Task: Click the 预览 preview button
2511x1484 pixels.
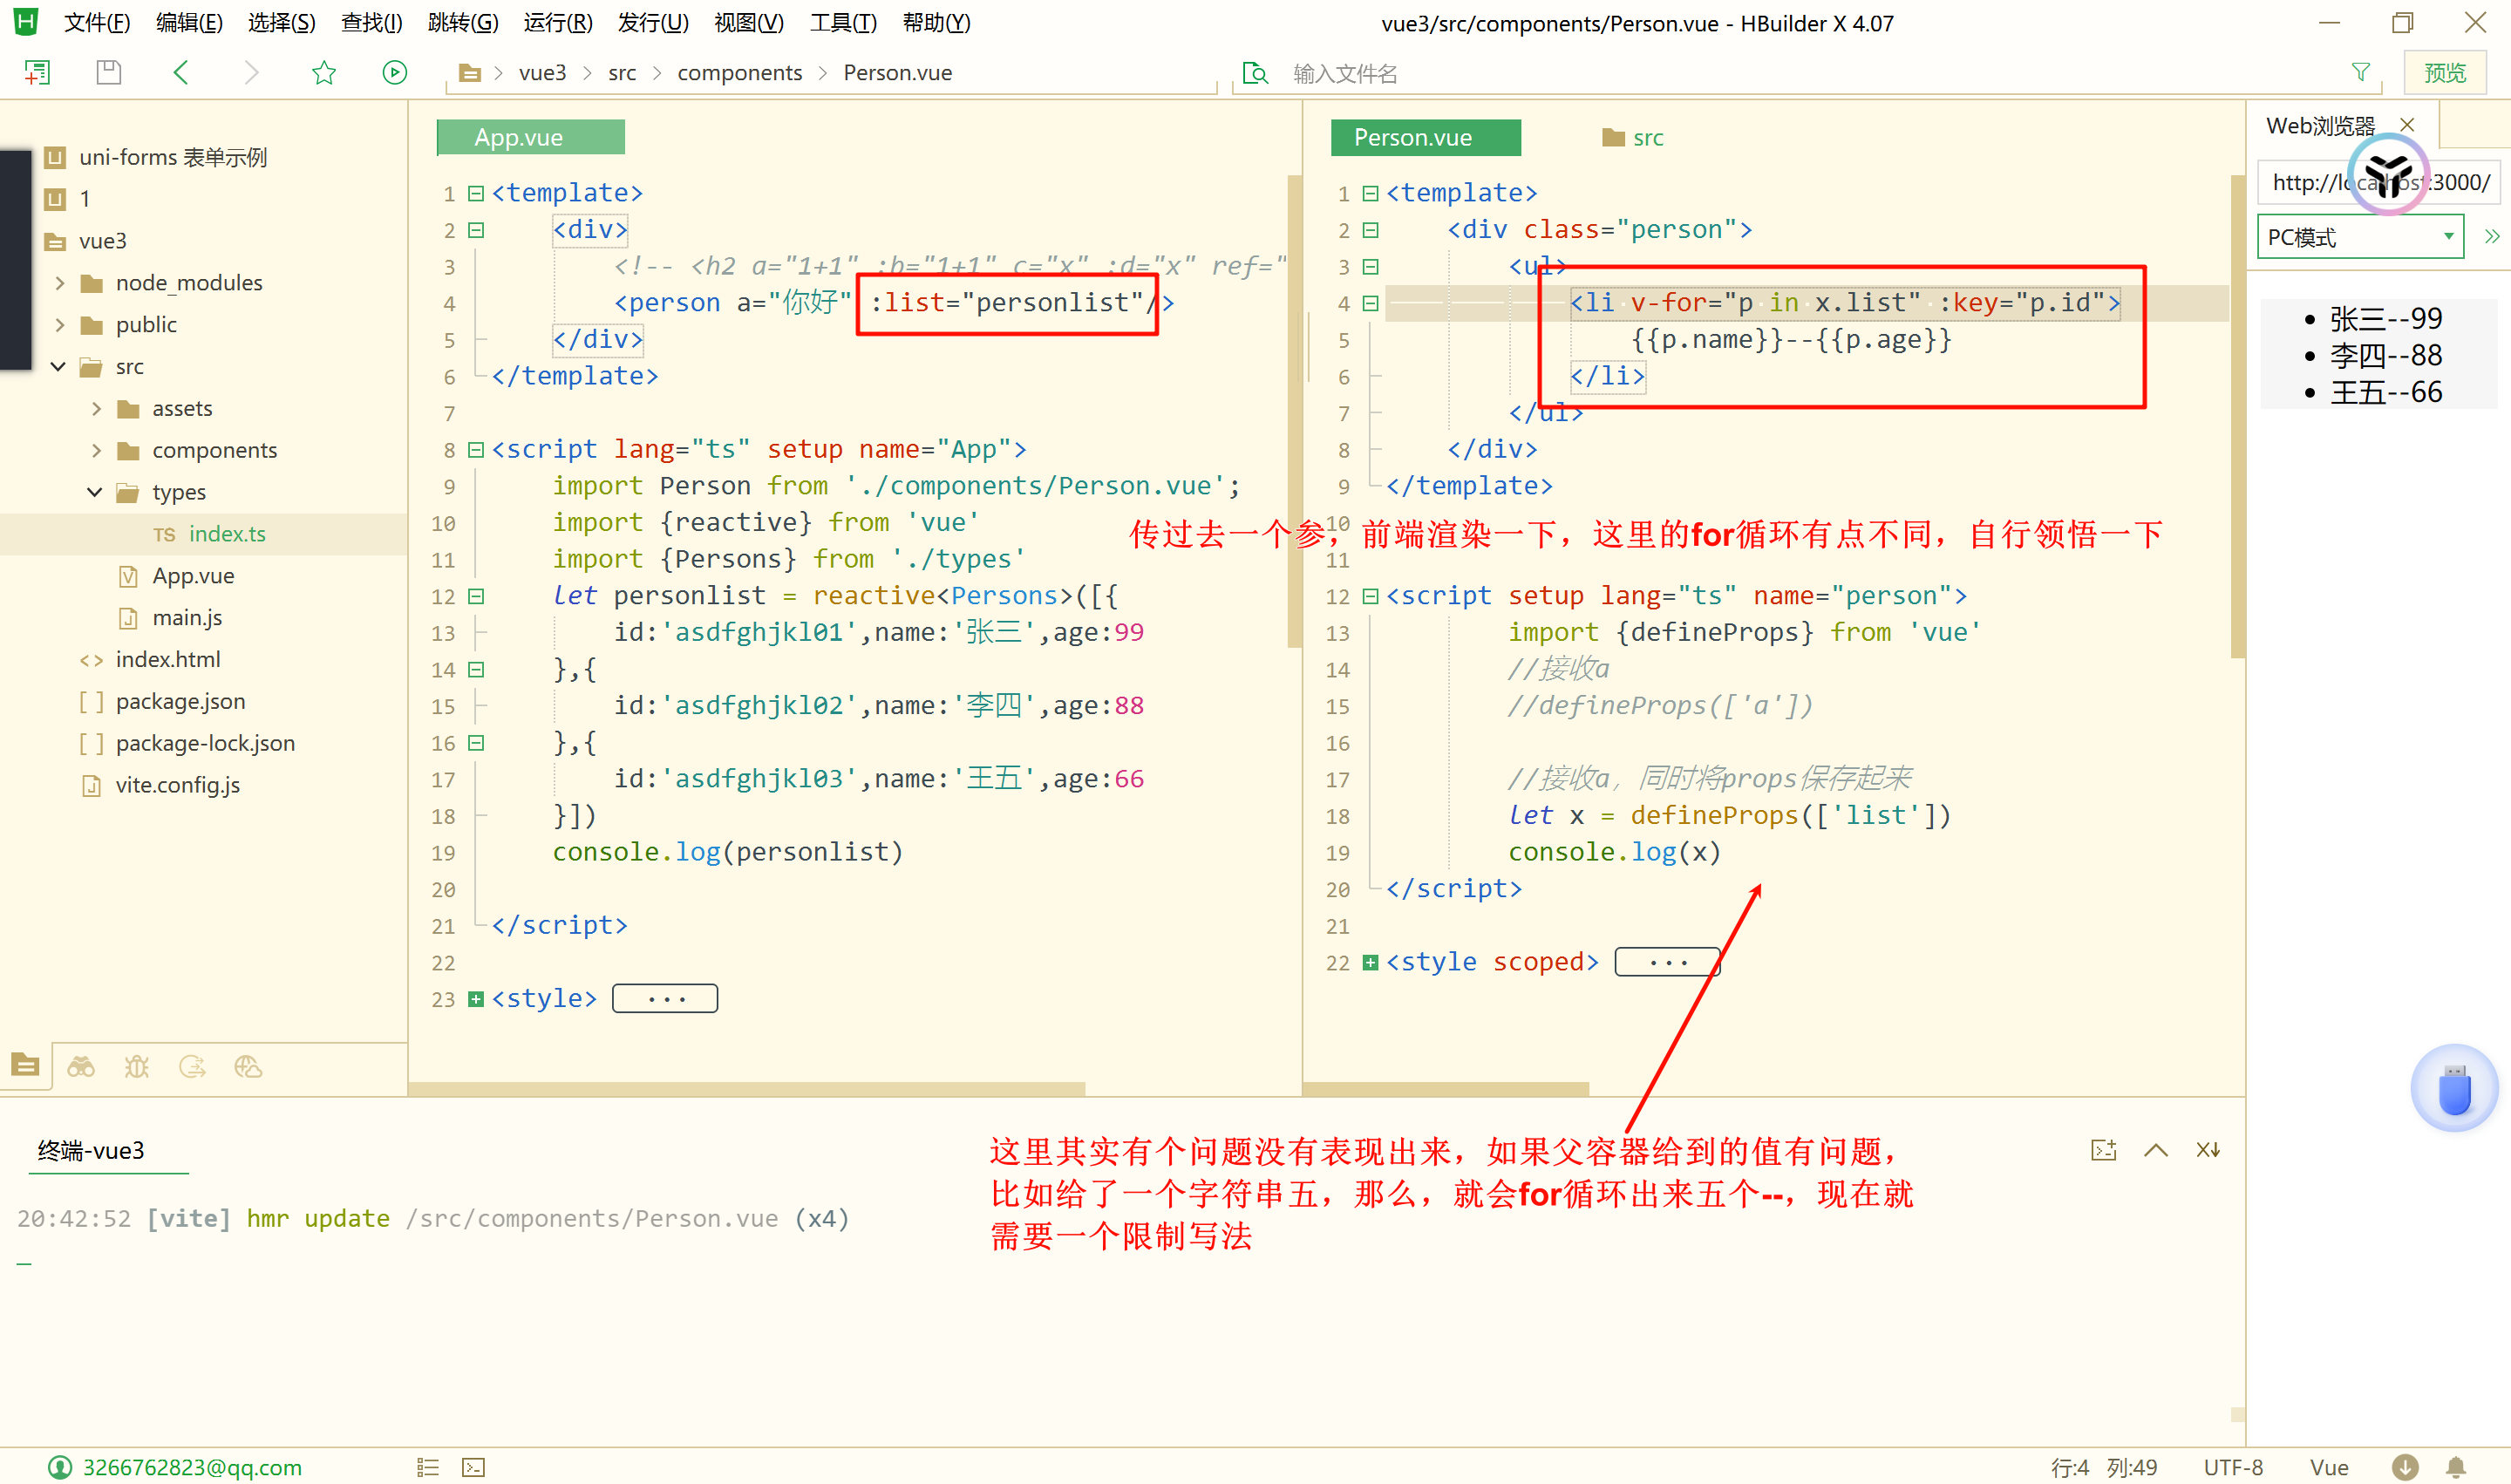Action: point(2444,73)
